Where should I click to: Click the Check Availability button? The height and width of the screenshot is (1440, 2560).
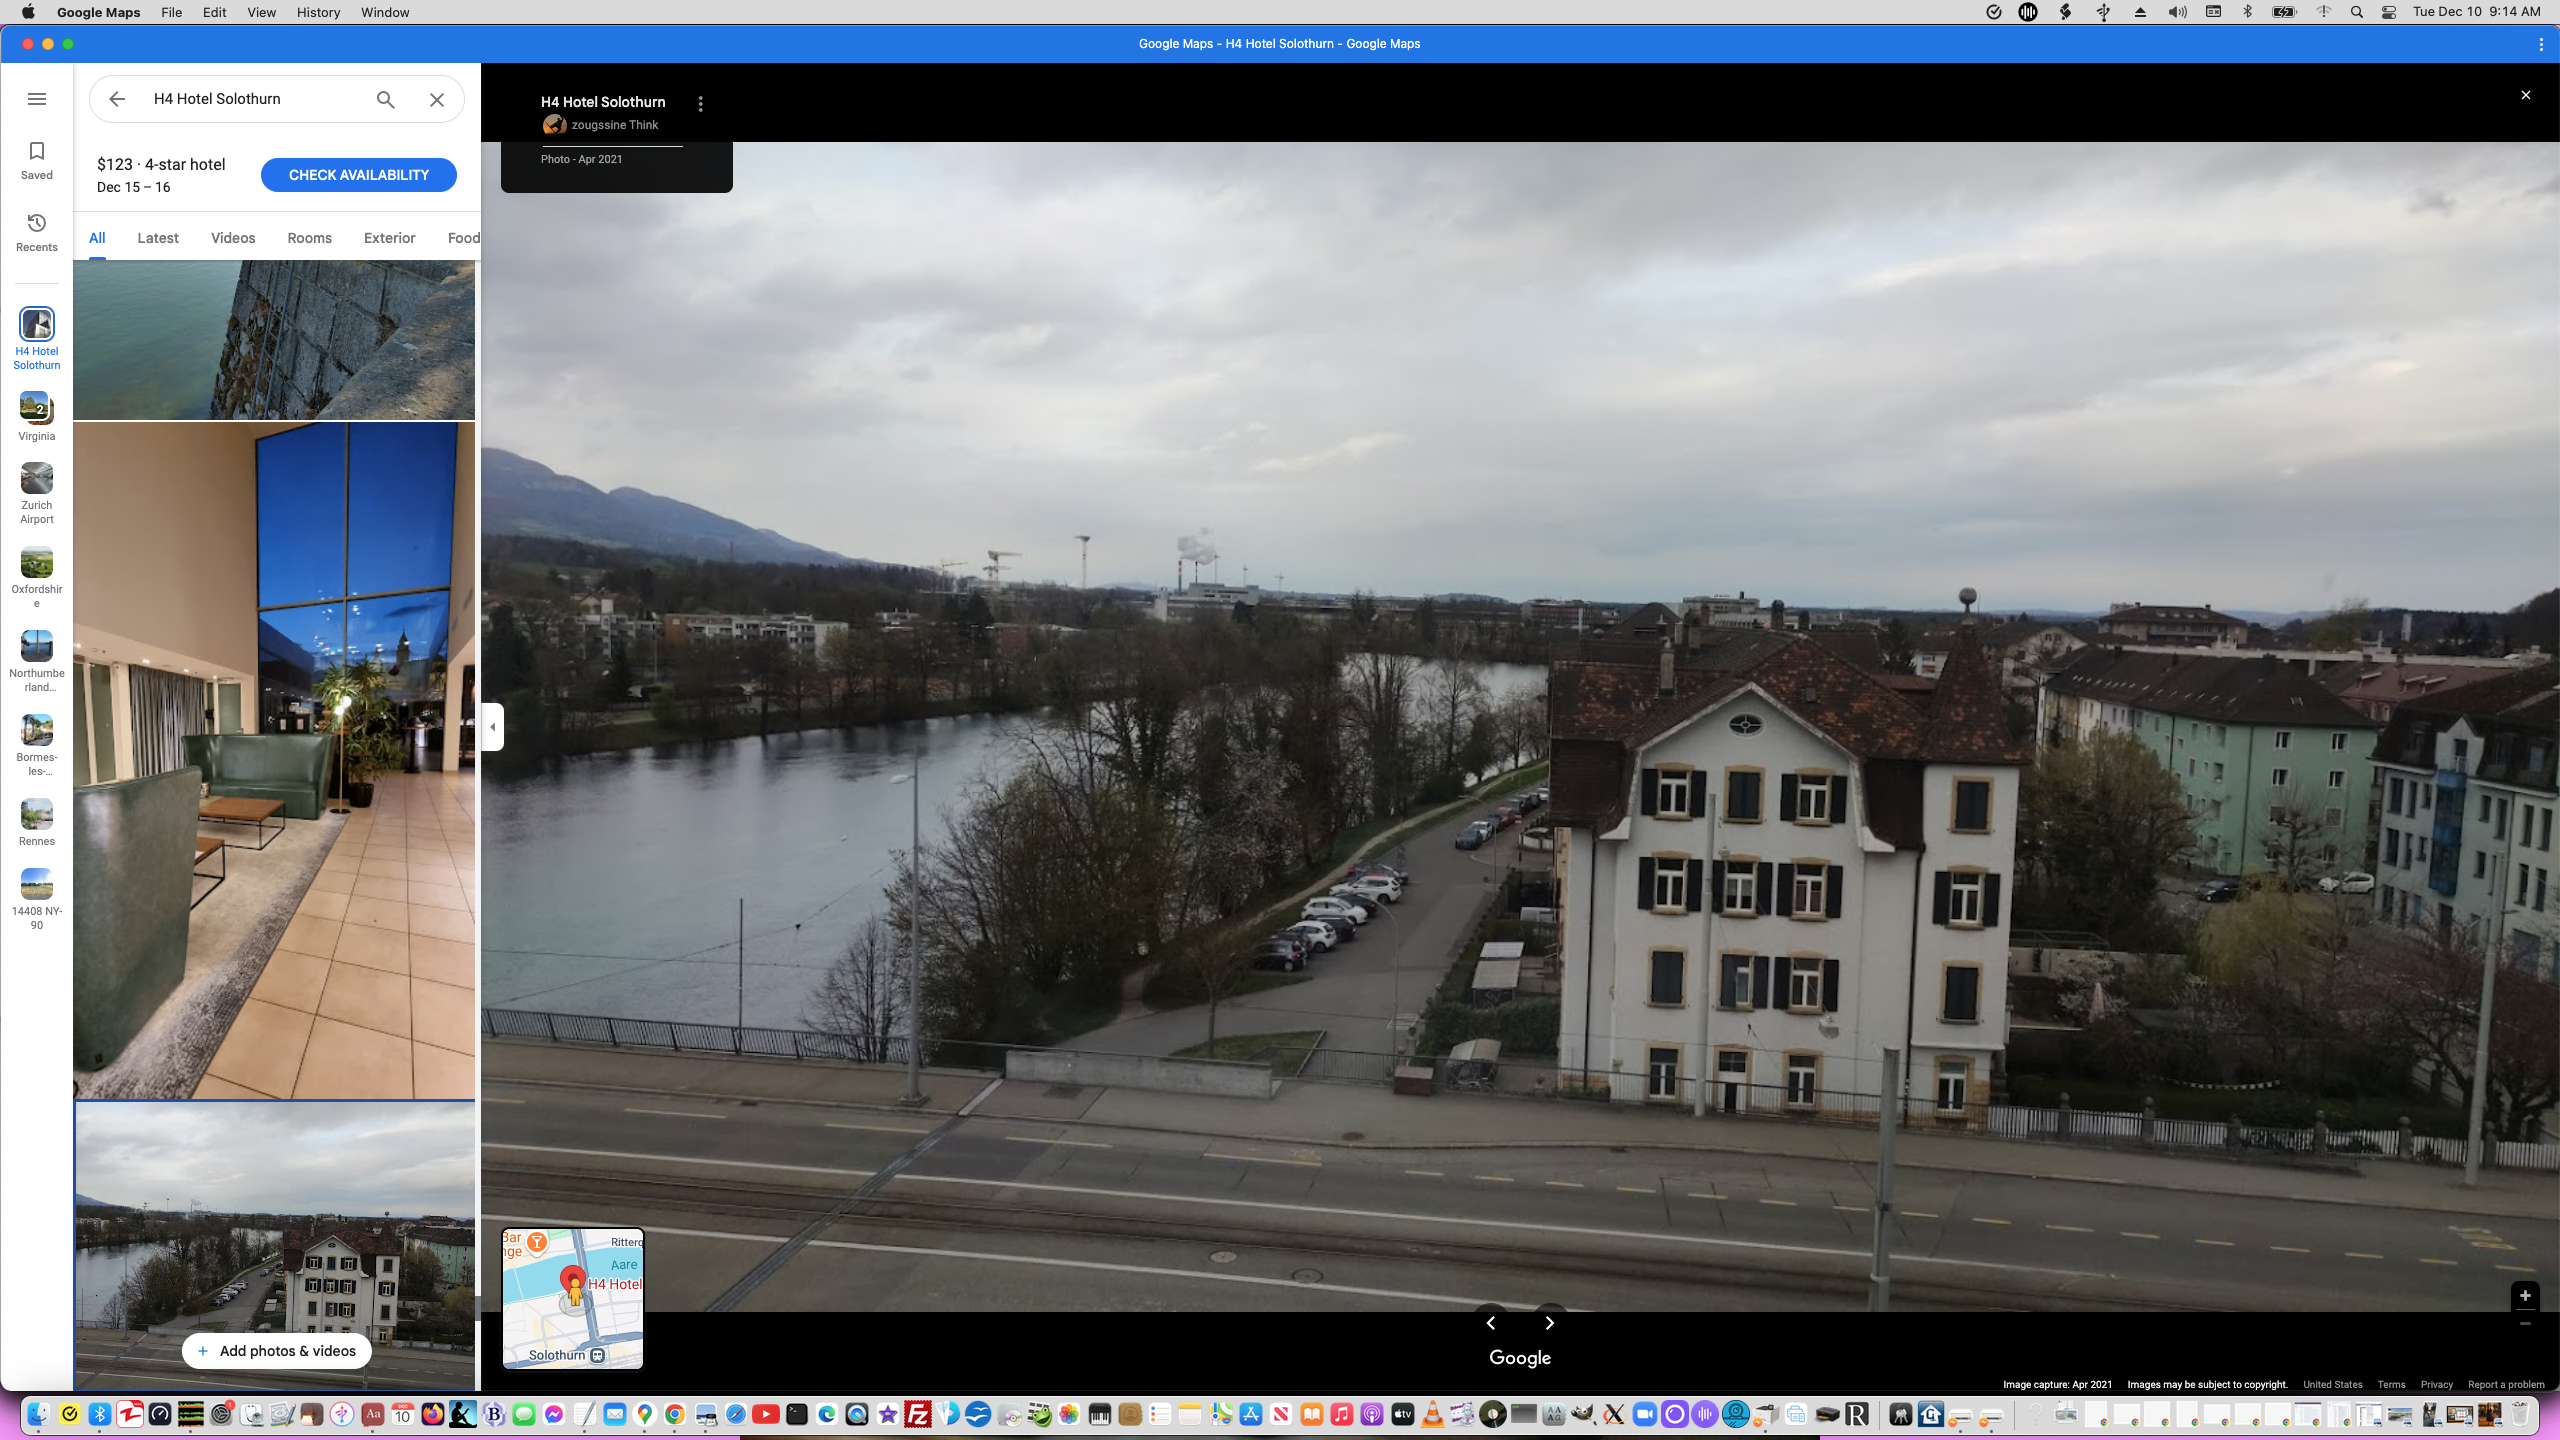(358, 175)
